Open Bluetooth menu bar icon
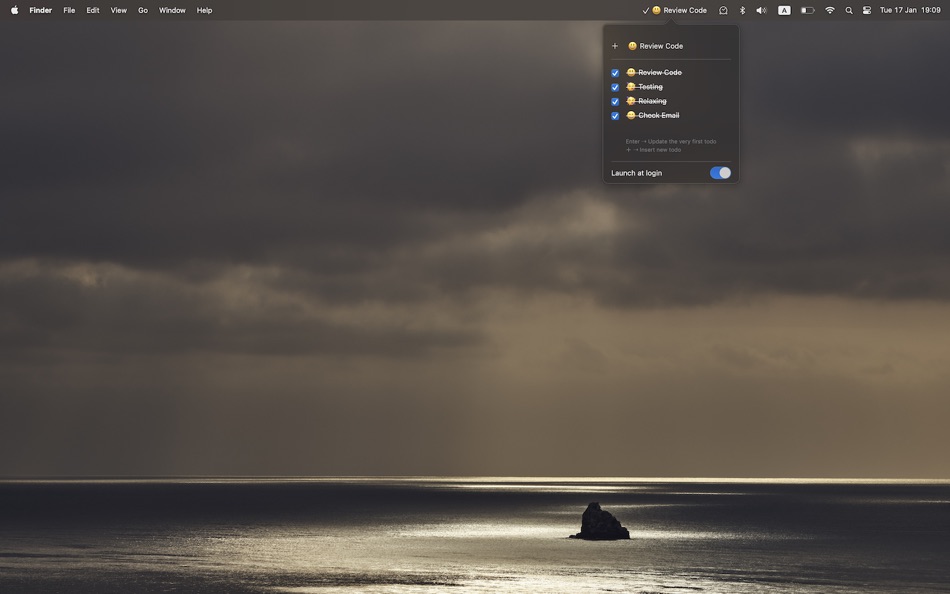950x594 pixels. [x=742, y=10]
